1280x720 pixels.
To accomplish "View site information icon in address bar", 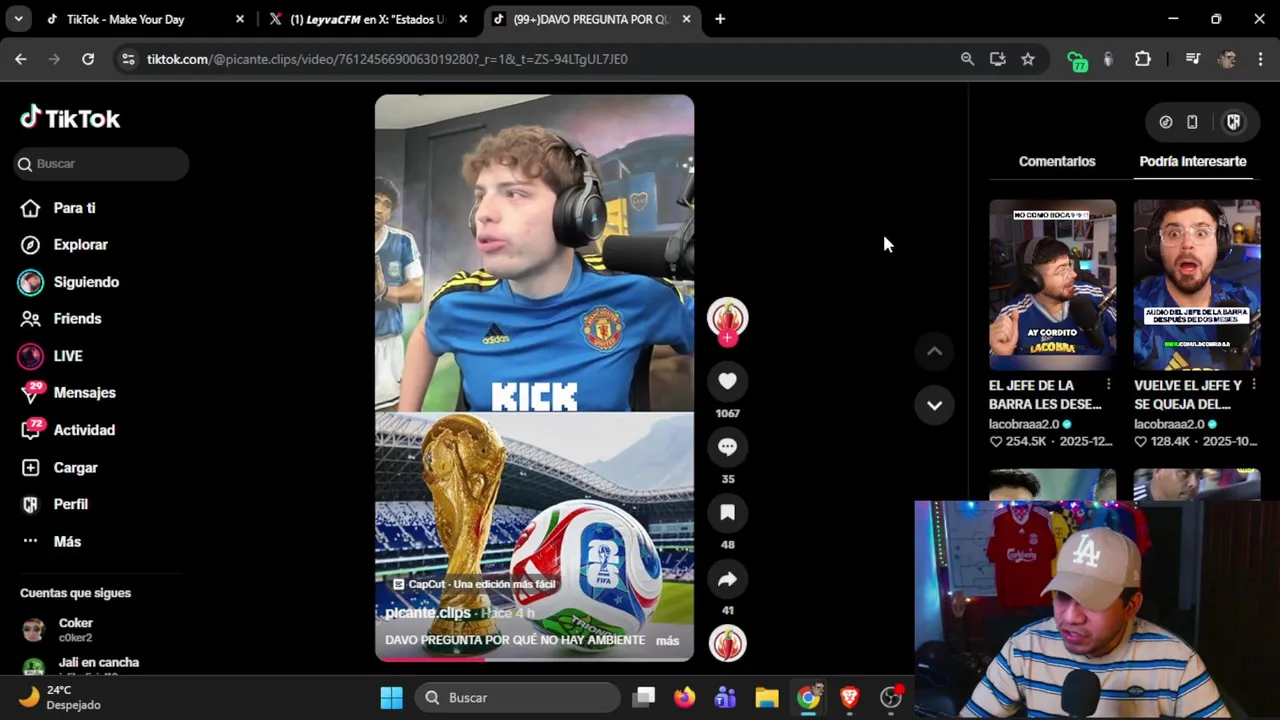I will [x=127, y=59].
